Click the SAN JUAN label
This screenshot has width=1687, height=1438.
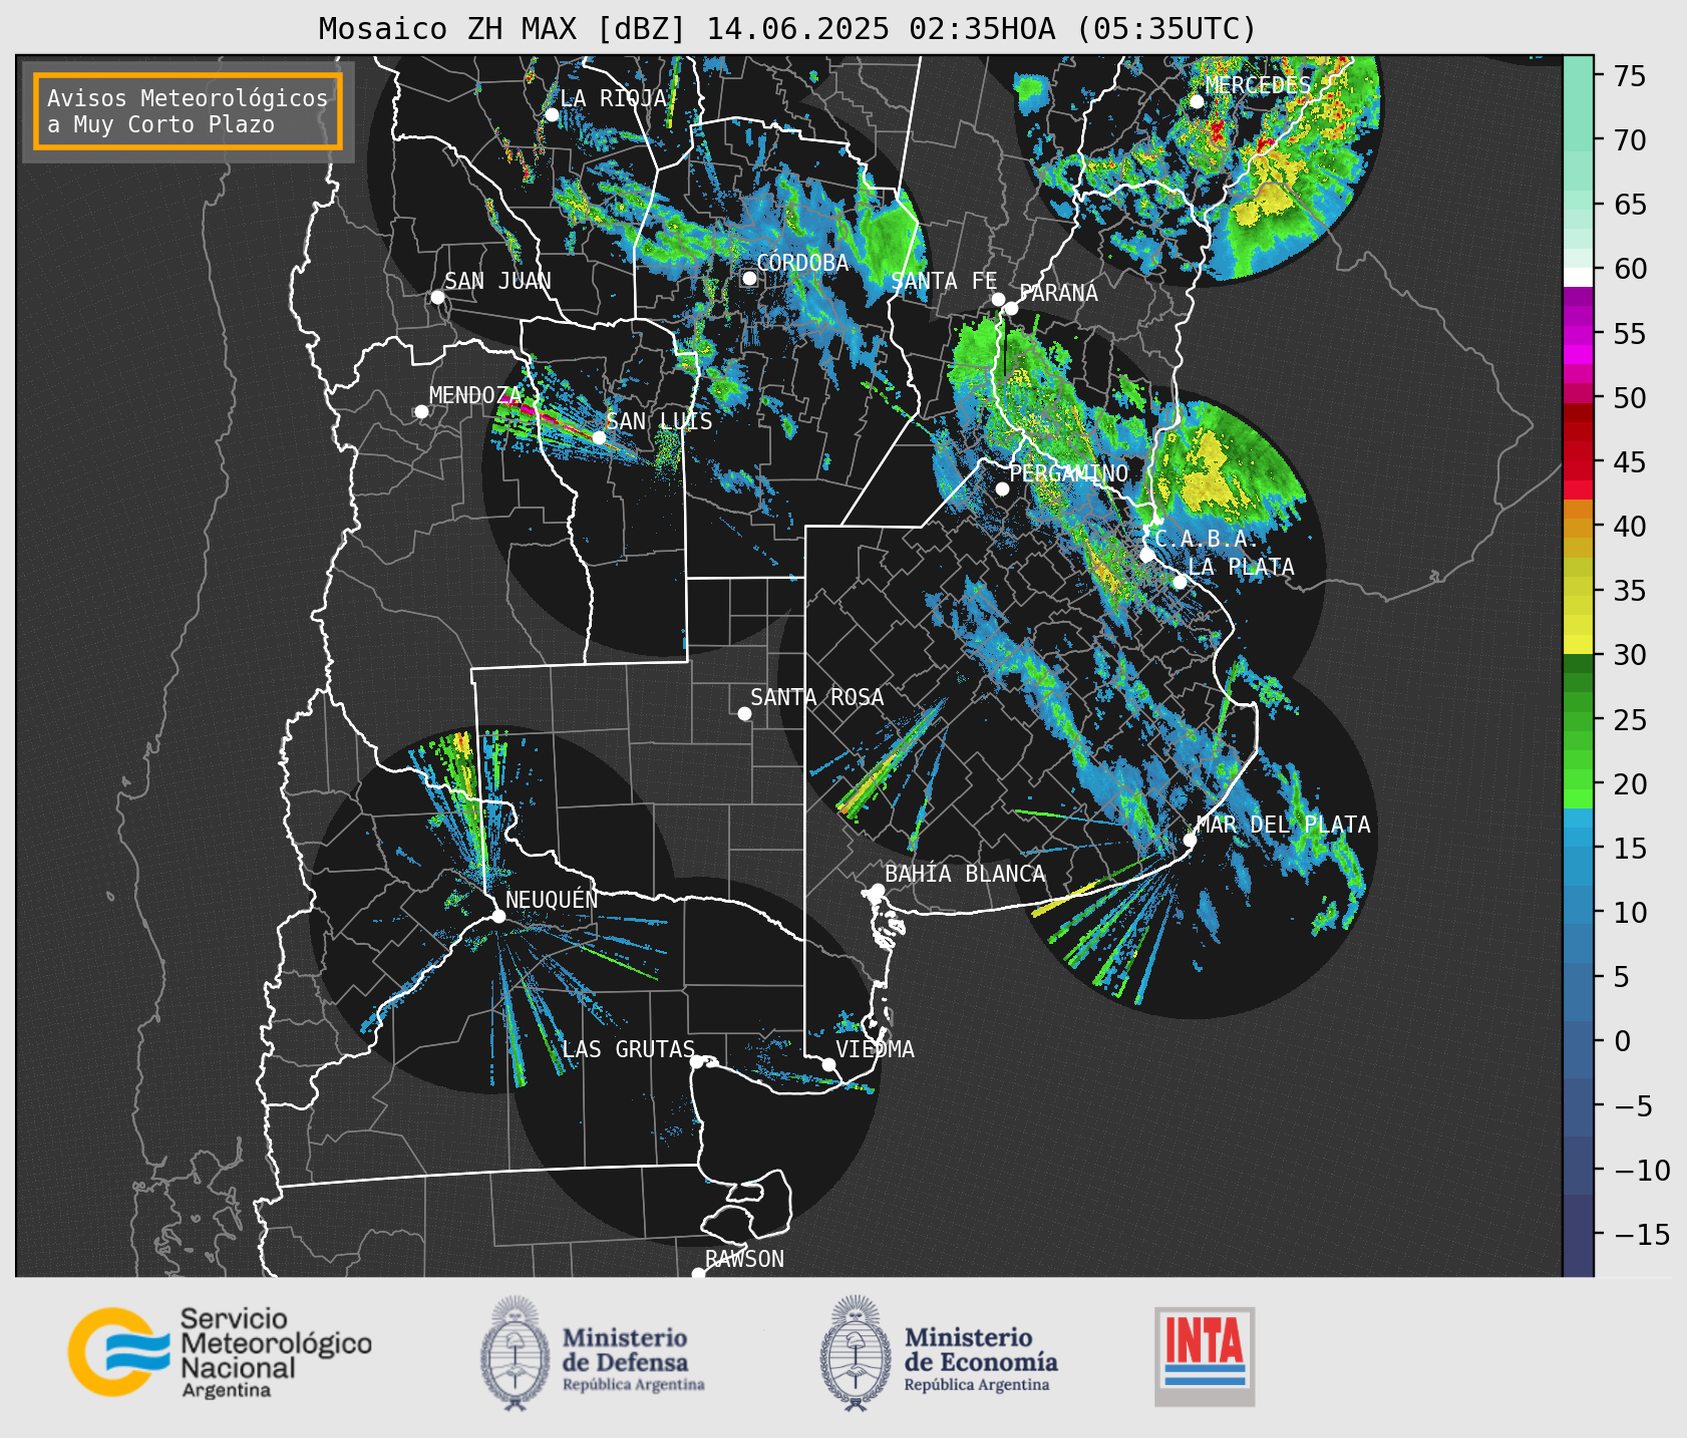point(497,281)
